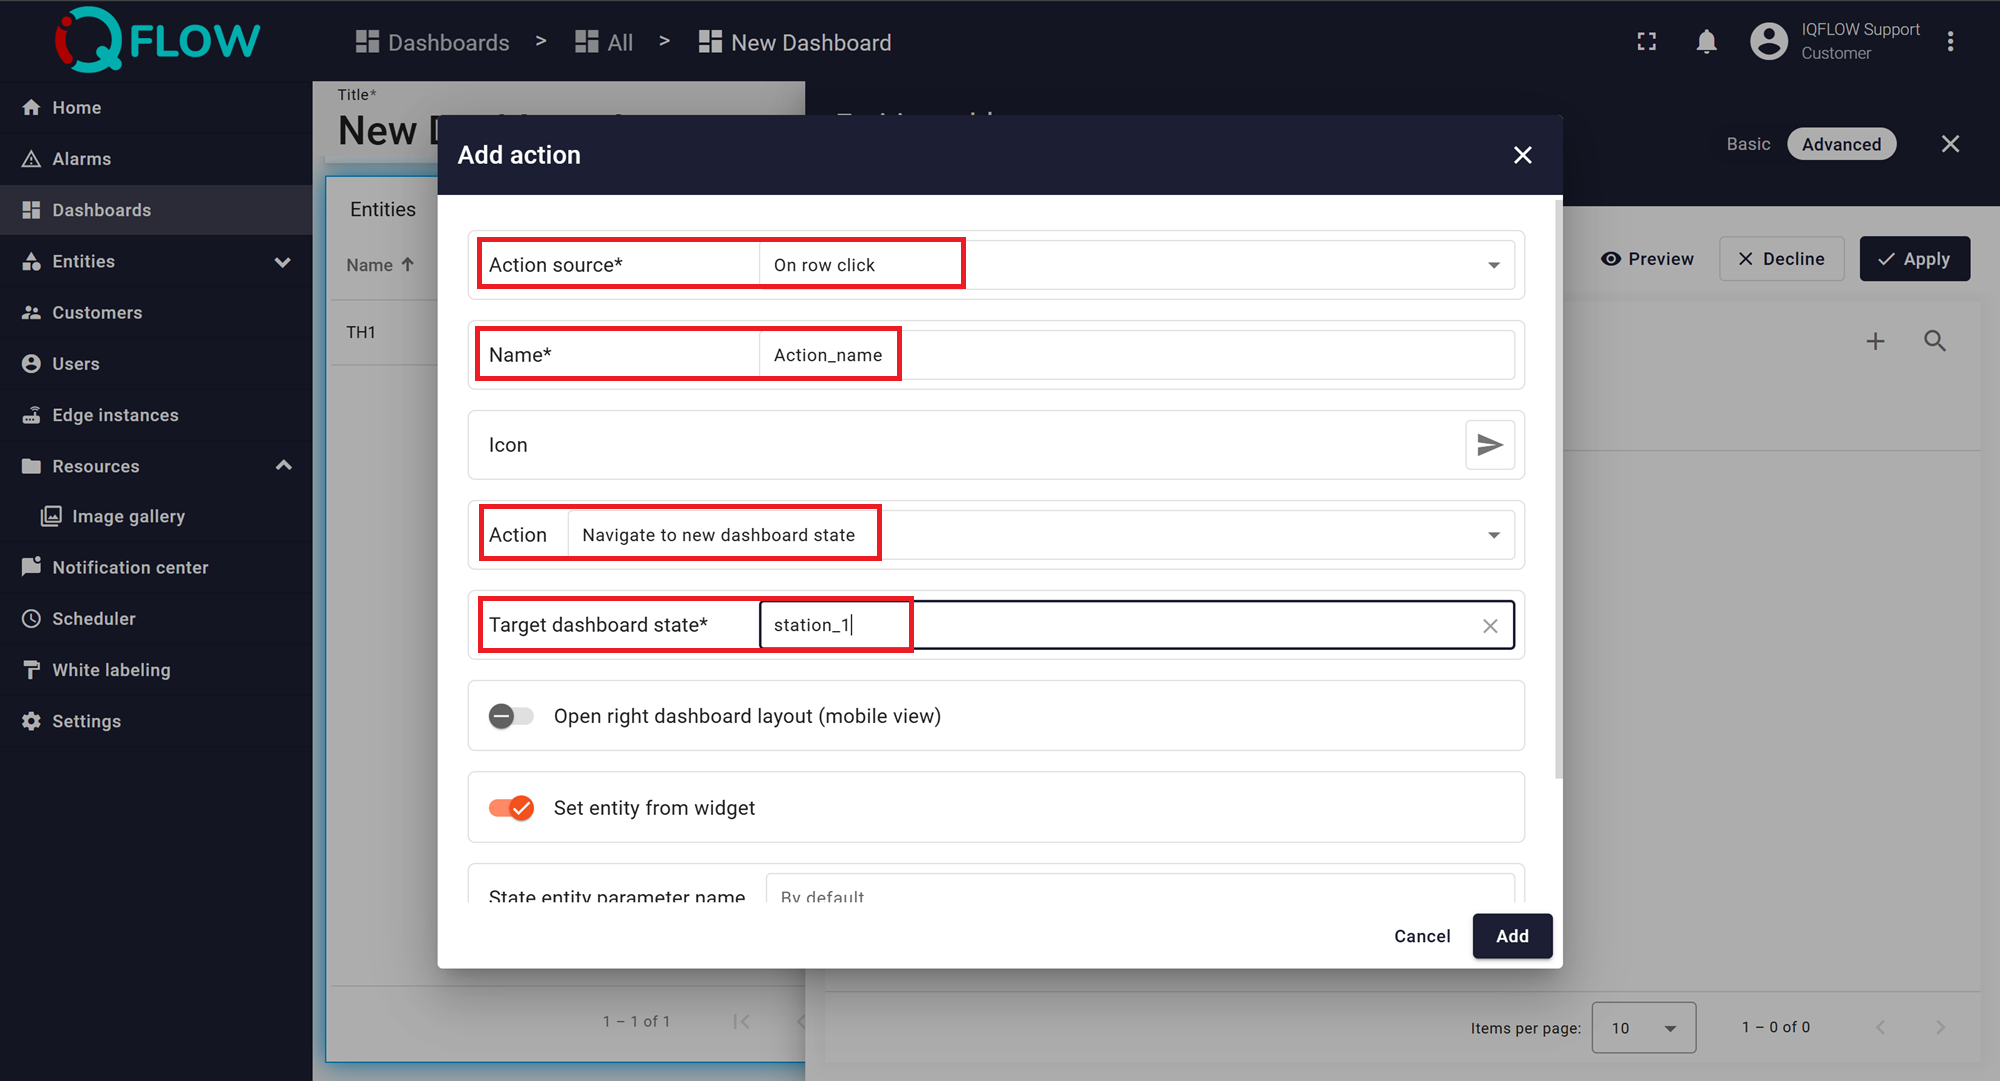Image resolution: width=2000 pixels, height=1081 pixels.
Task: Cancel the Add action dialog
Action: coord(1421,936)
